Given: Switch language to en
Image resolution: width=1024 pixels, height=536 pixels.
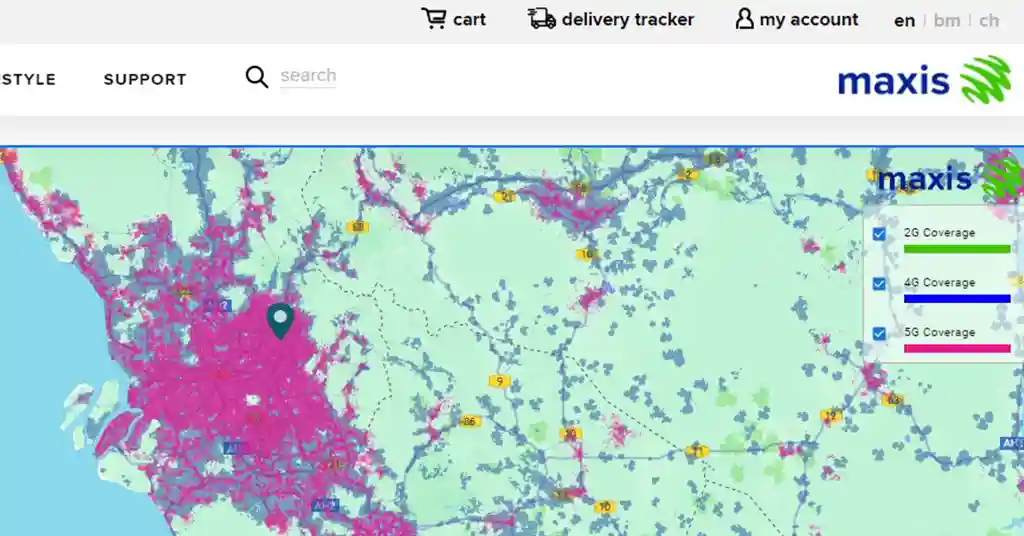Looking at the screenshot, I should coord(904,21).
